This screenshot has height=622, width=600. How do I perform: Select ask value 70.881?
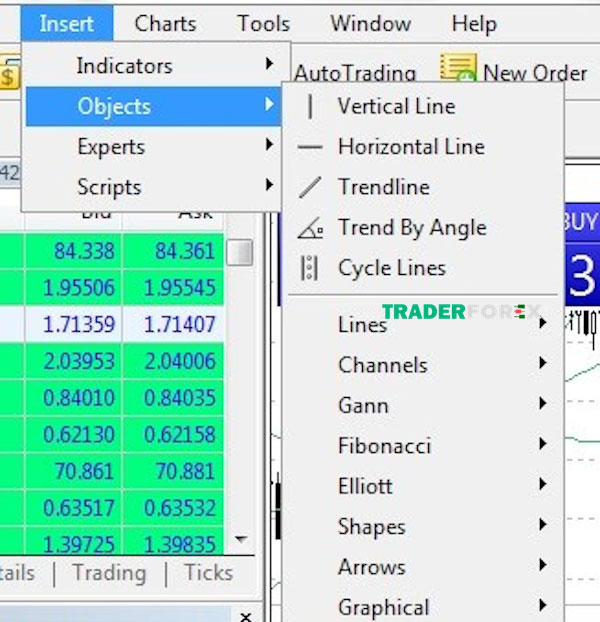[x=185, y=471]
